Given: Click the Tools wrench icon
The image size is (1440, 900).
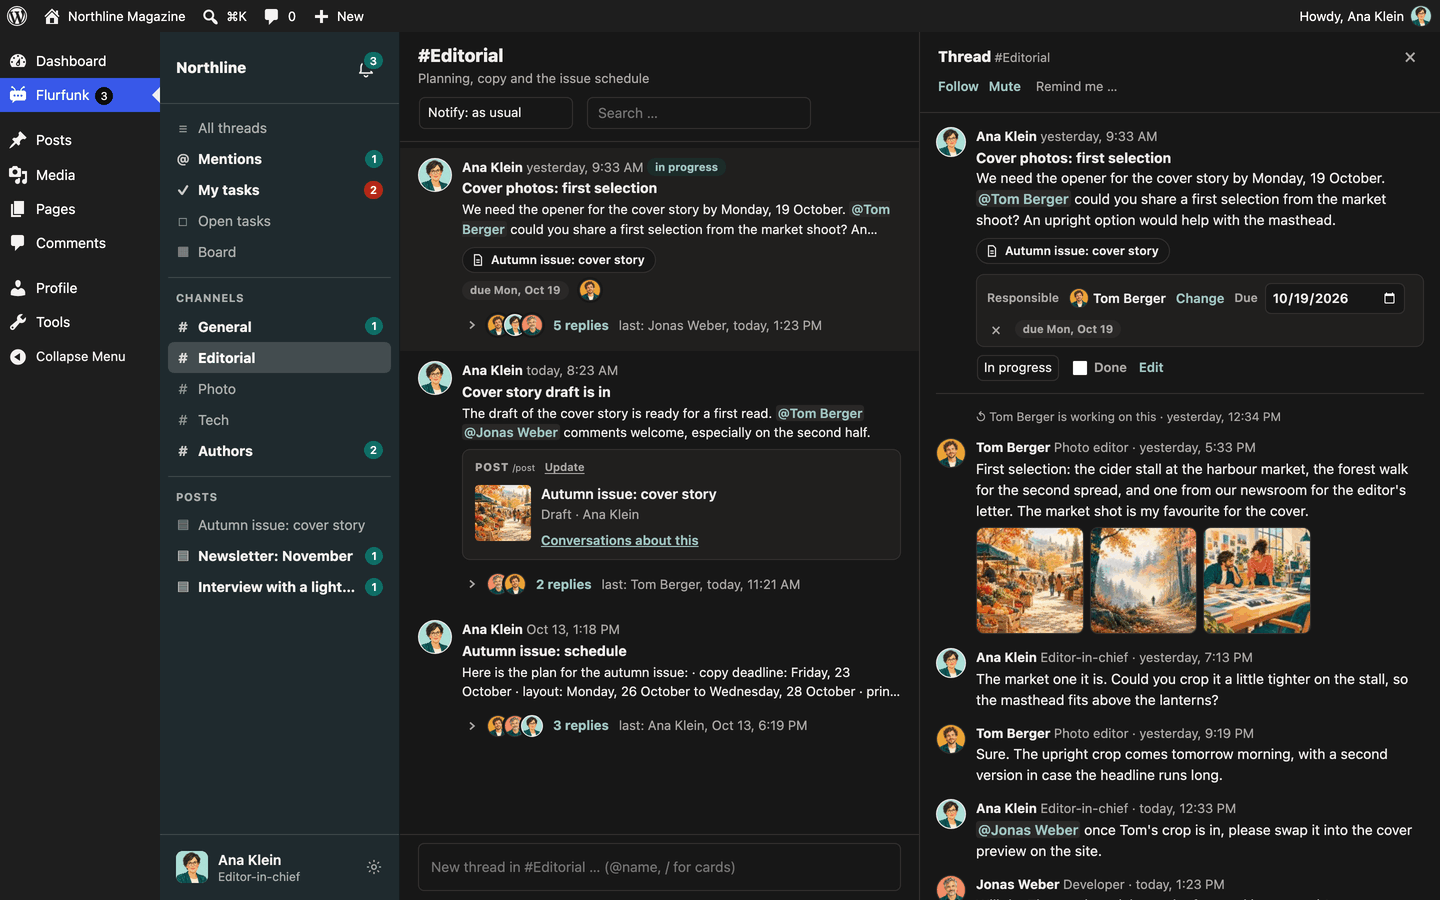Looking at the screenshot, I should point(18,322).
